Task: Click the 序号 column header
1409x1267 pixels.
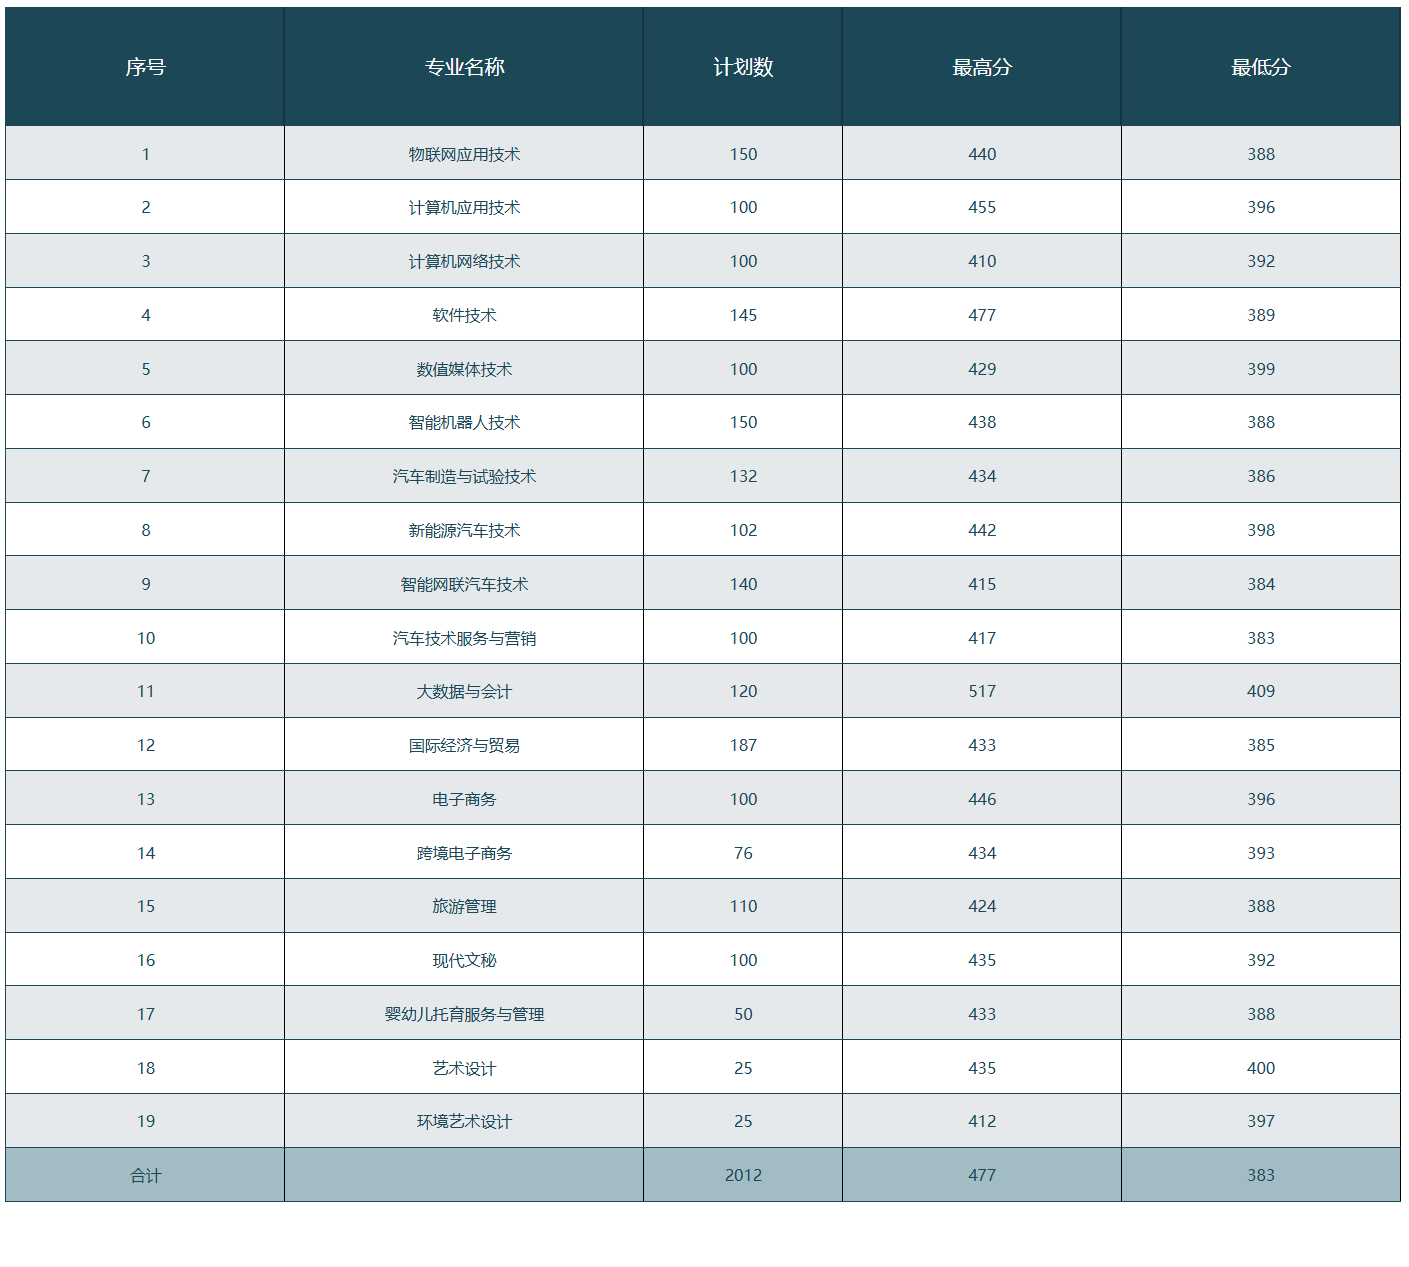Action: pyautogui.click(x=145, y=67)
